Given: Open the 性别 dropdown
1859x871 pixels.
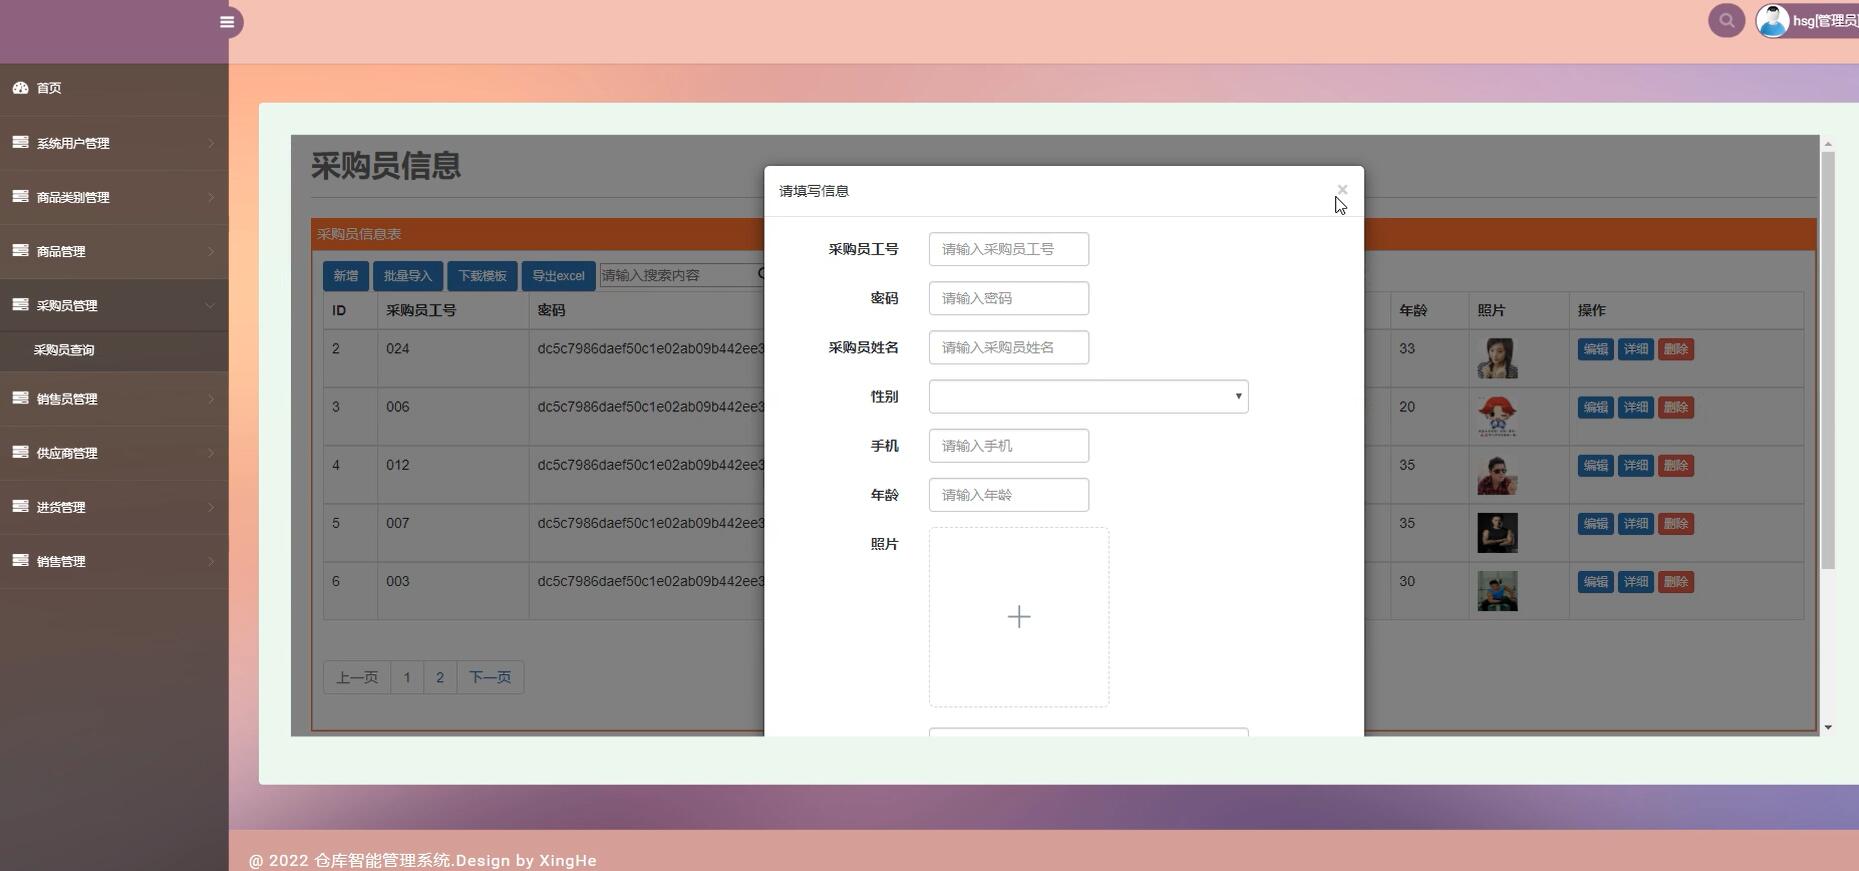Looking at the screenshot, I should pyautogui.click(x=1088, y=396).
